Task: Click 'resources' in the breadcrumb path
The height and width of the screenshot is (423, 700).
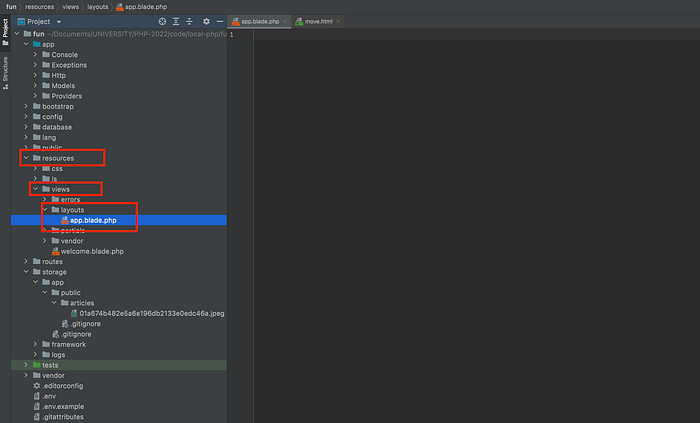Action: coord(39,7)
